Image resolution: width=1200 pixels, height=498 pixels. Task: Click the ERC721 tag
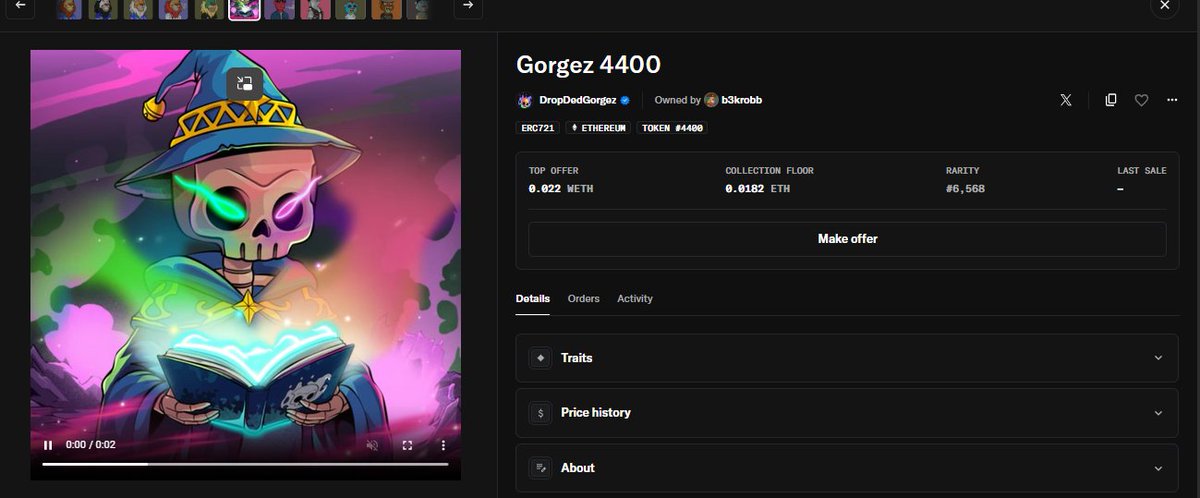[538, 128]
